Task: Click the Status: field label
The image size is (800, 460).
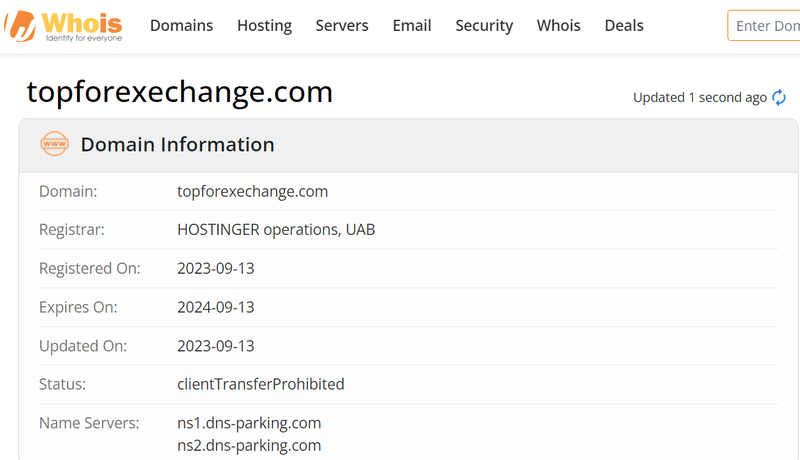Action: click(x=62, y=384)
